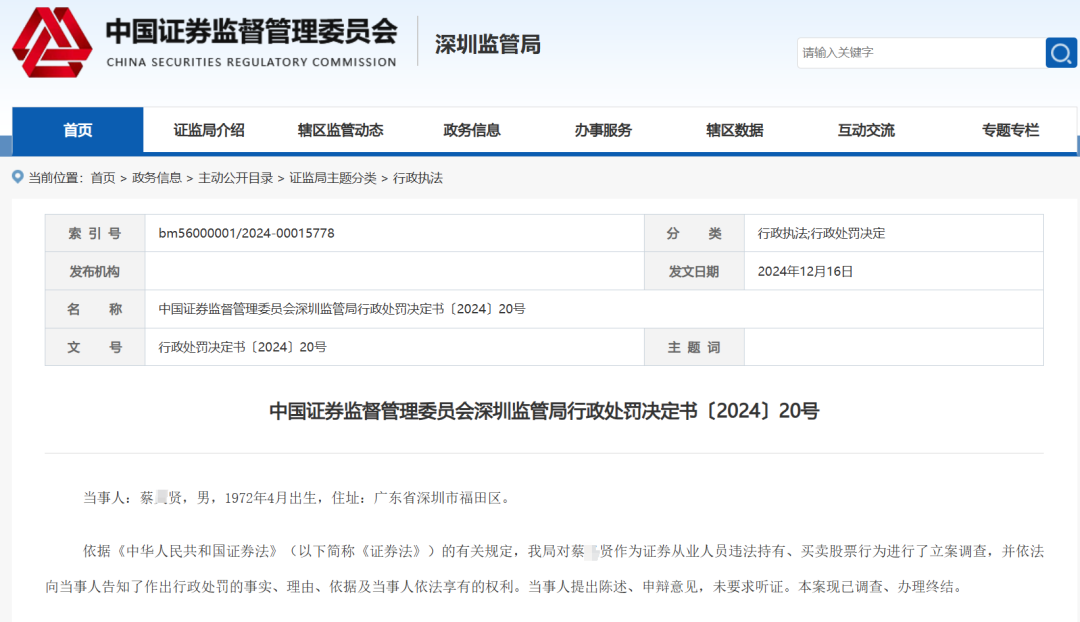Click the blue location pin icon
1080x622 pixels.
(x=17, y=177)
